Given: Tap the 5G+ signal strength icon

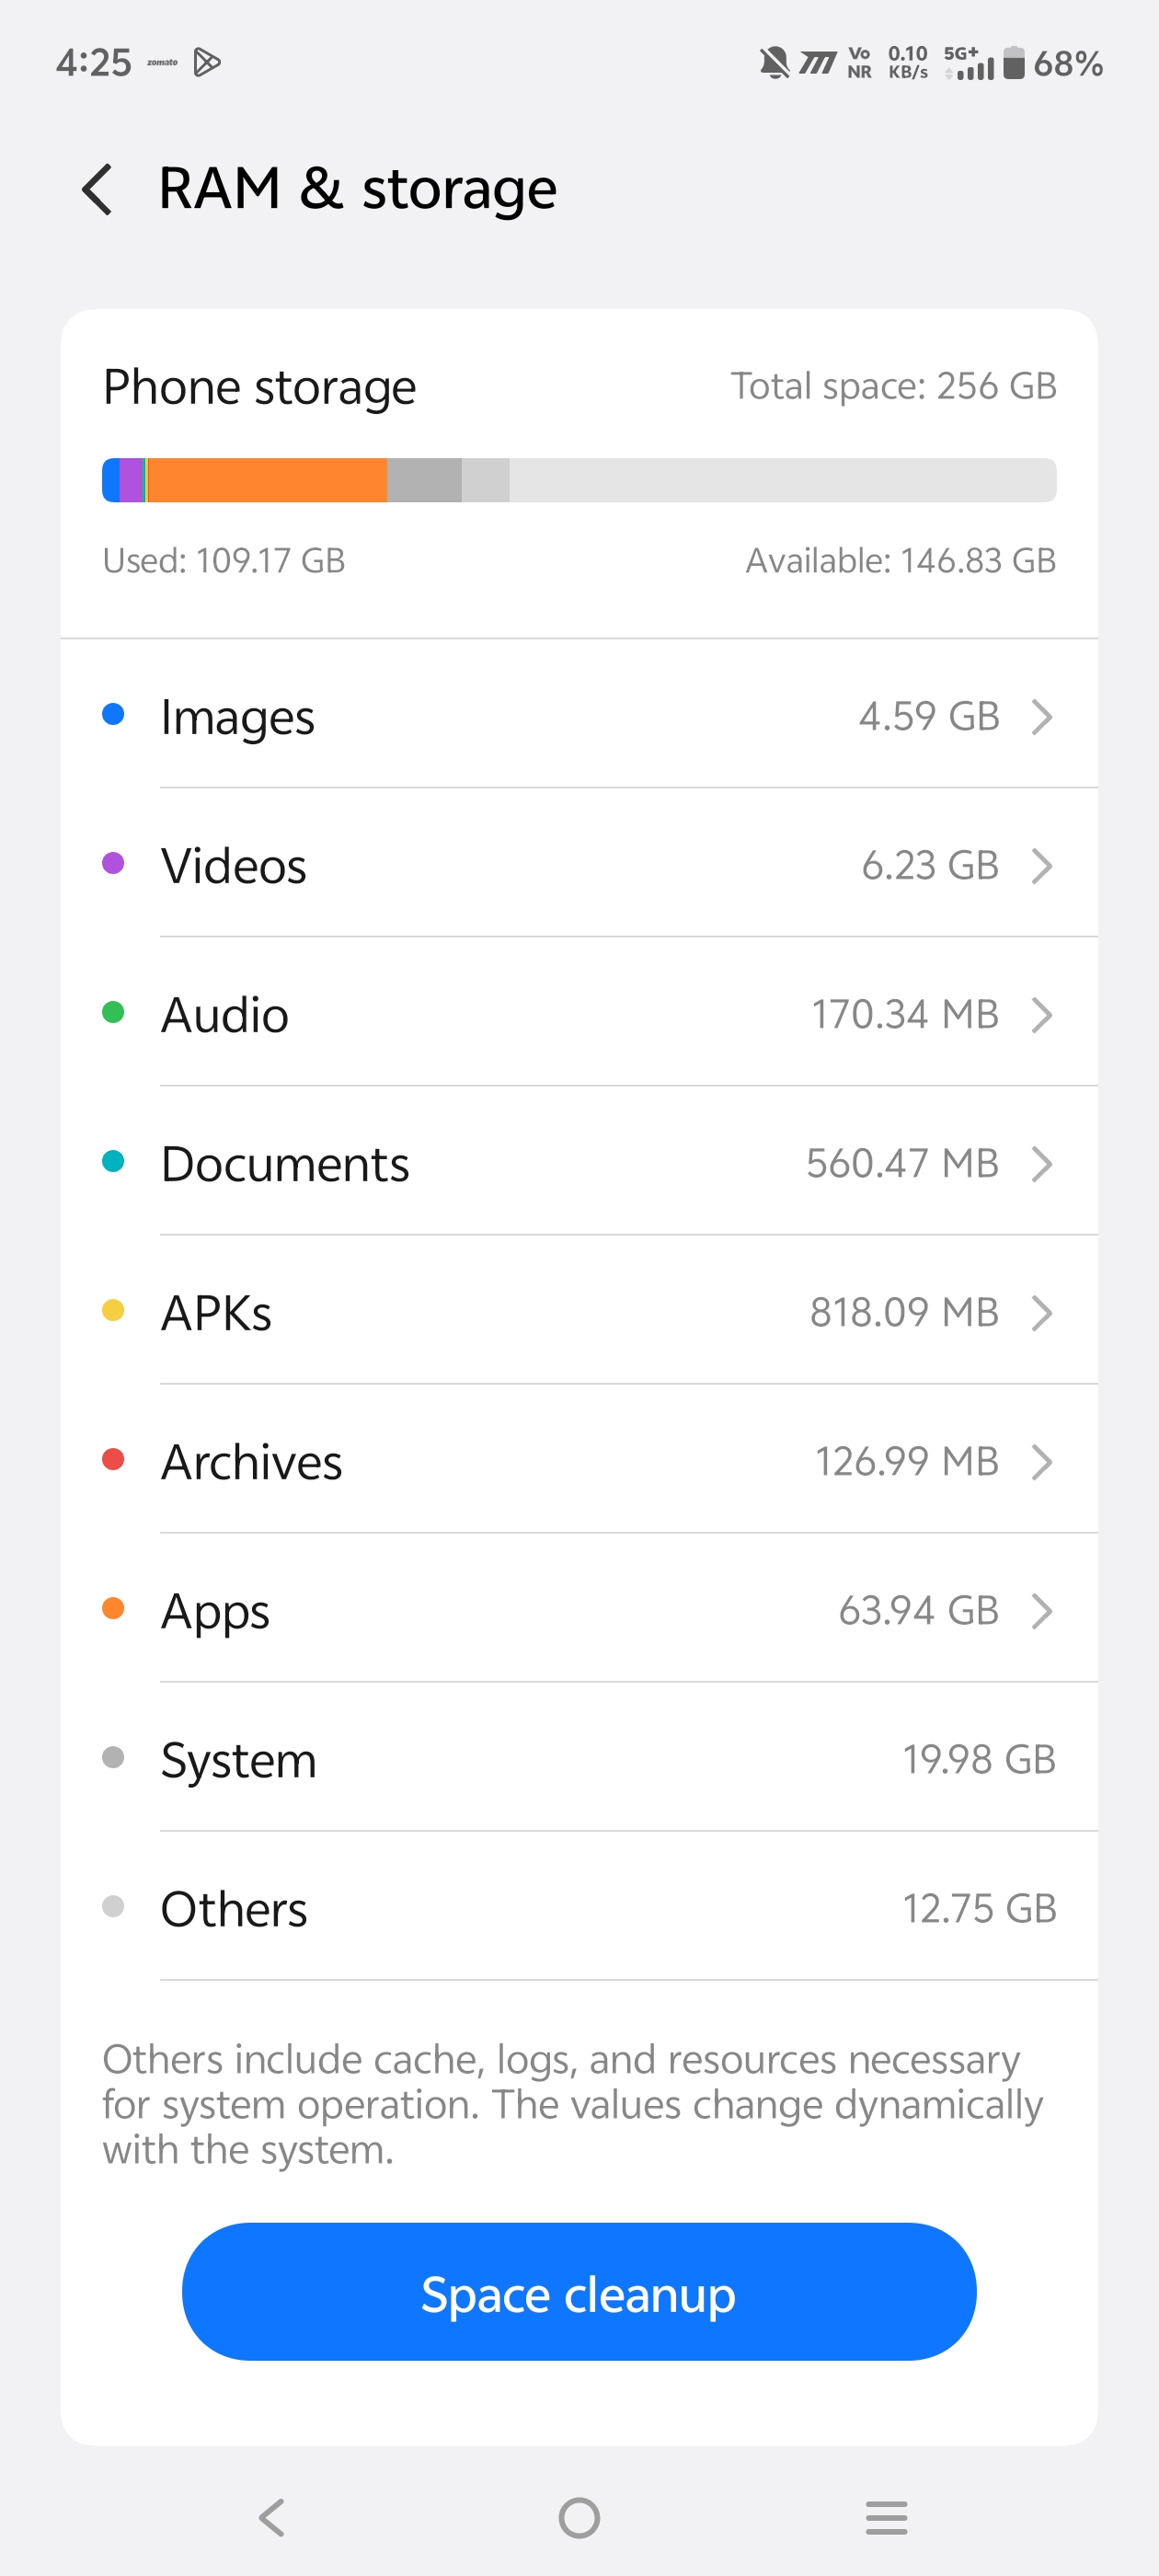Looking at the screenshot, I should 969,63.
